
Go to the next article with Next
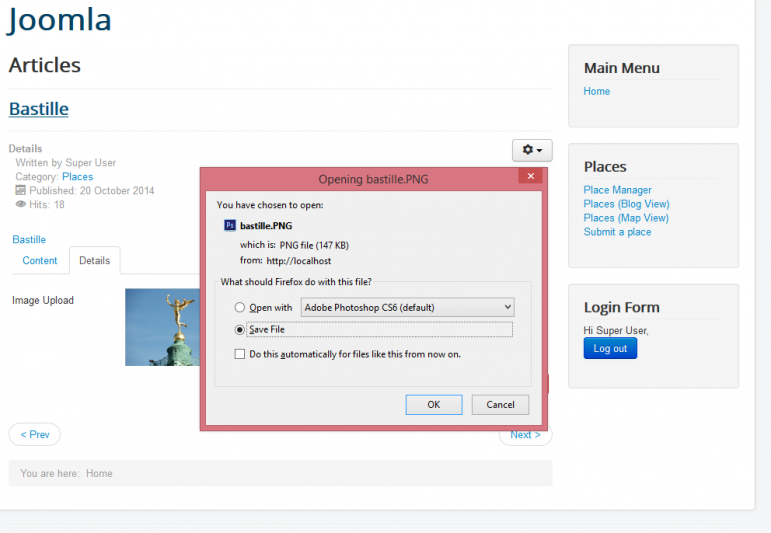pyautogui.click(x=525, y=435)
